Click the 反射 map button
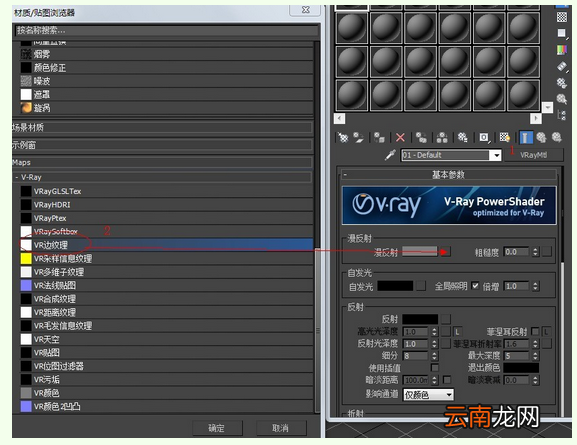Image resolution: width=577 pixels, height=445 pixels. pos(446,319)
